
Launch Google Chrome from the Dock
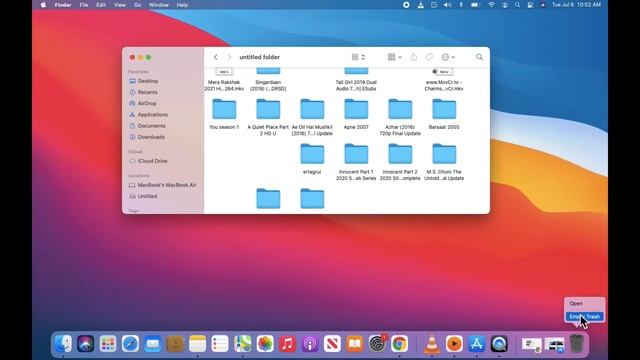(400, 344)
